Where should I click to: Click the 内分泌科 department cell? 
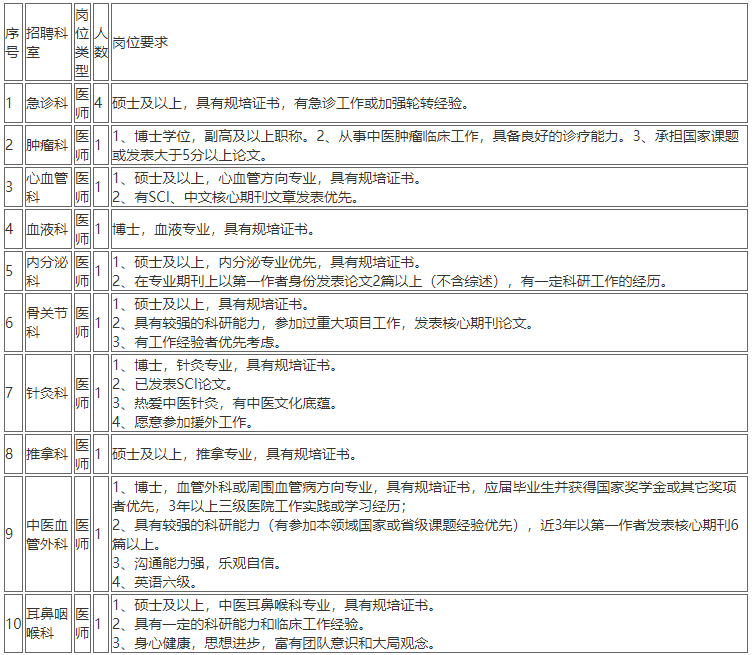47,271
